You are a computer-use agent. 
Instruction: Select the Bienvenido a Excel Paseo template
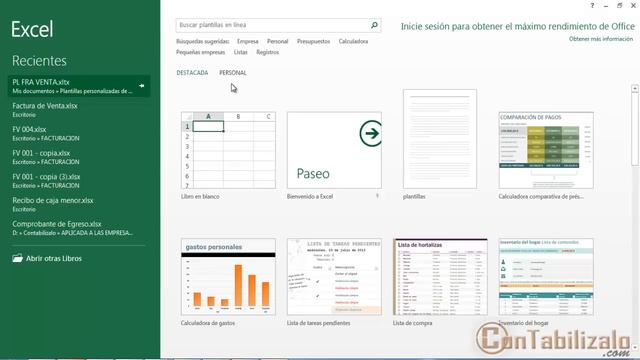(x=334, y=150)
